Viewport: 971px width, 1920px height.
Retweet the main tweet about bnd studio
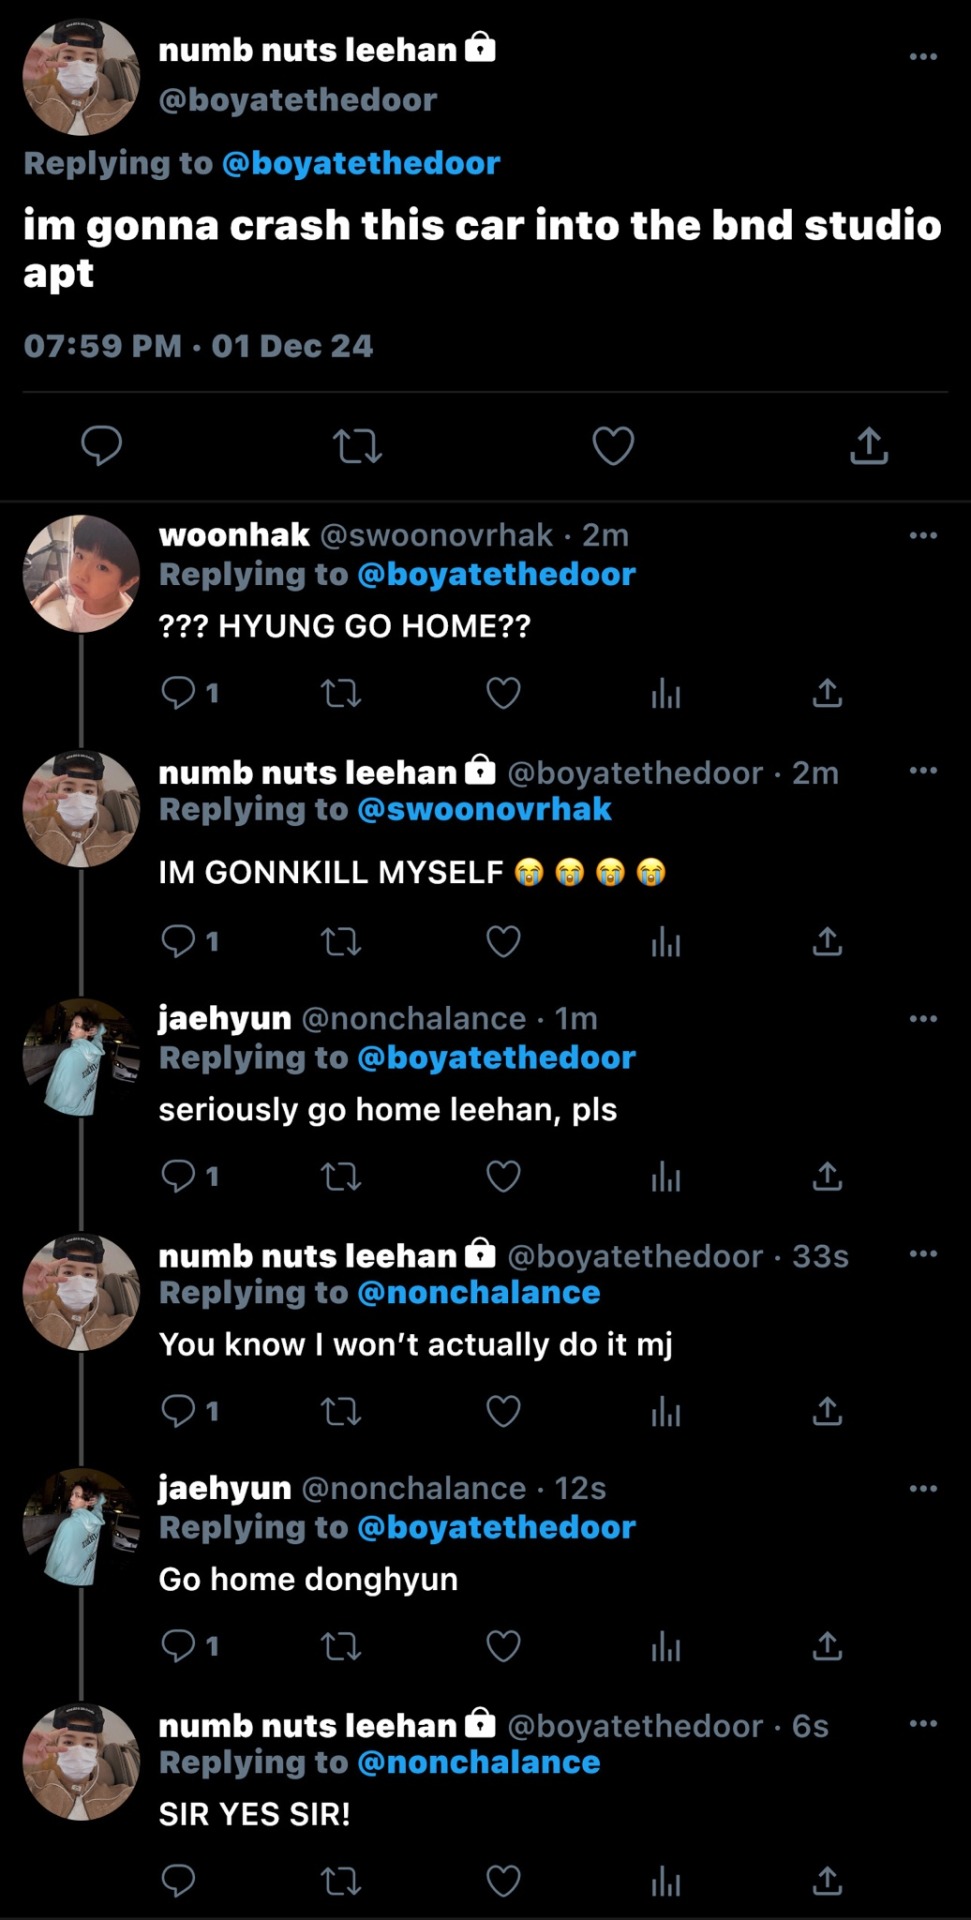tap(357, 446)
